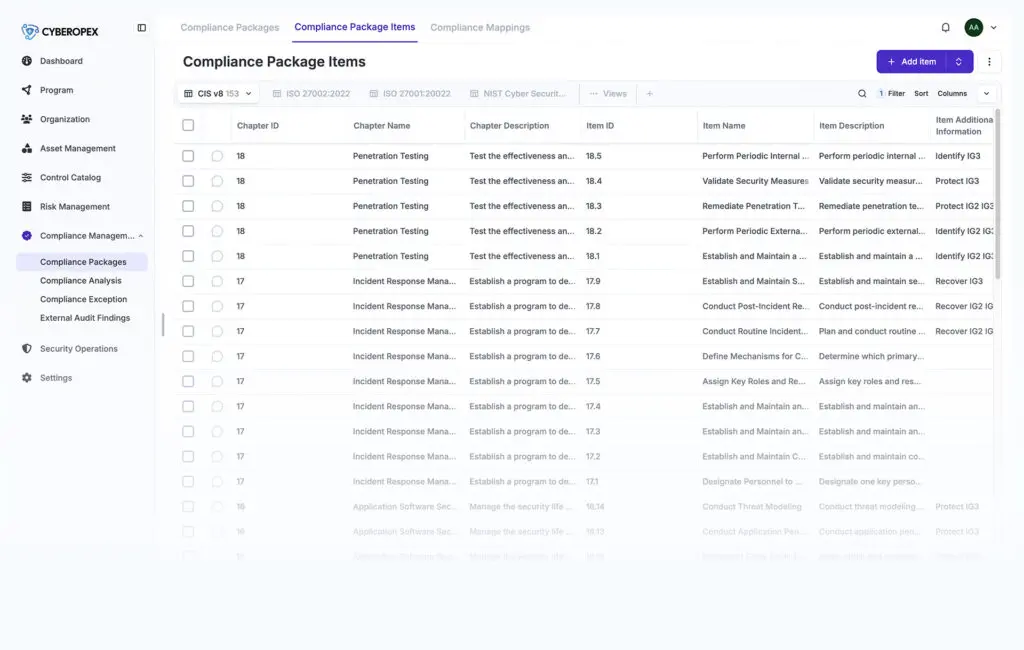Open comment bubble for item 17.7

[217, 331]
